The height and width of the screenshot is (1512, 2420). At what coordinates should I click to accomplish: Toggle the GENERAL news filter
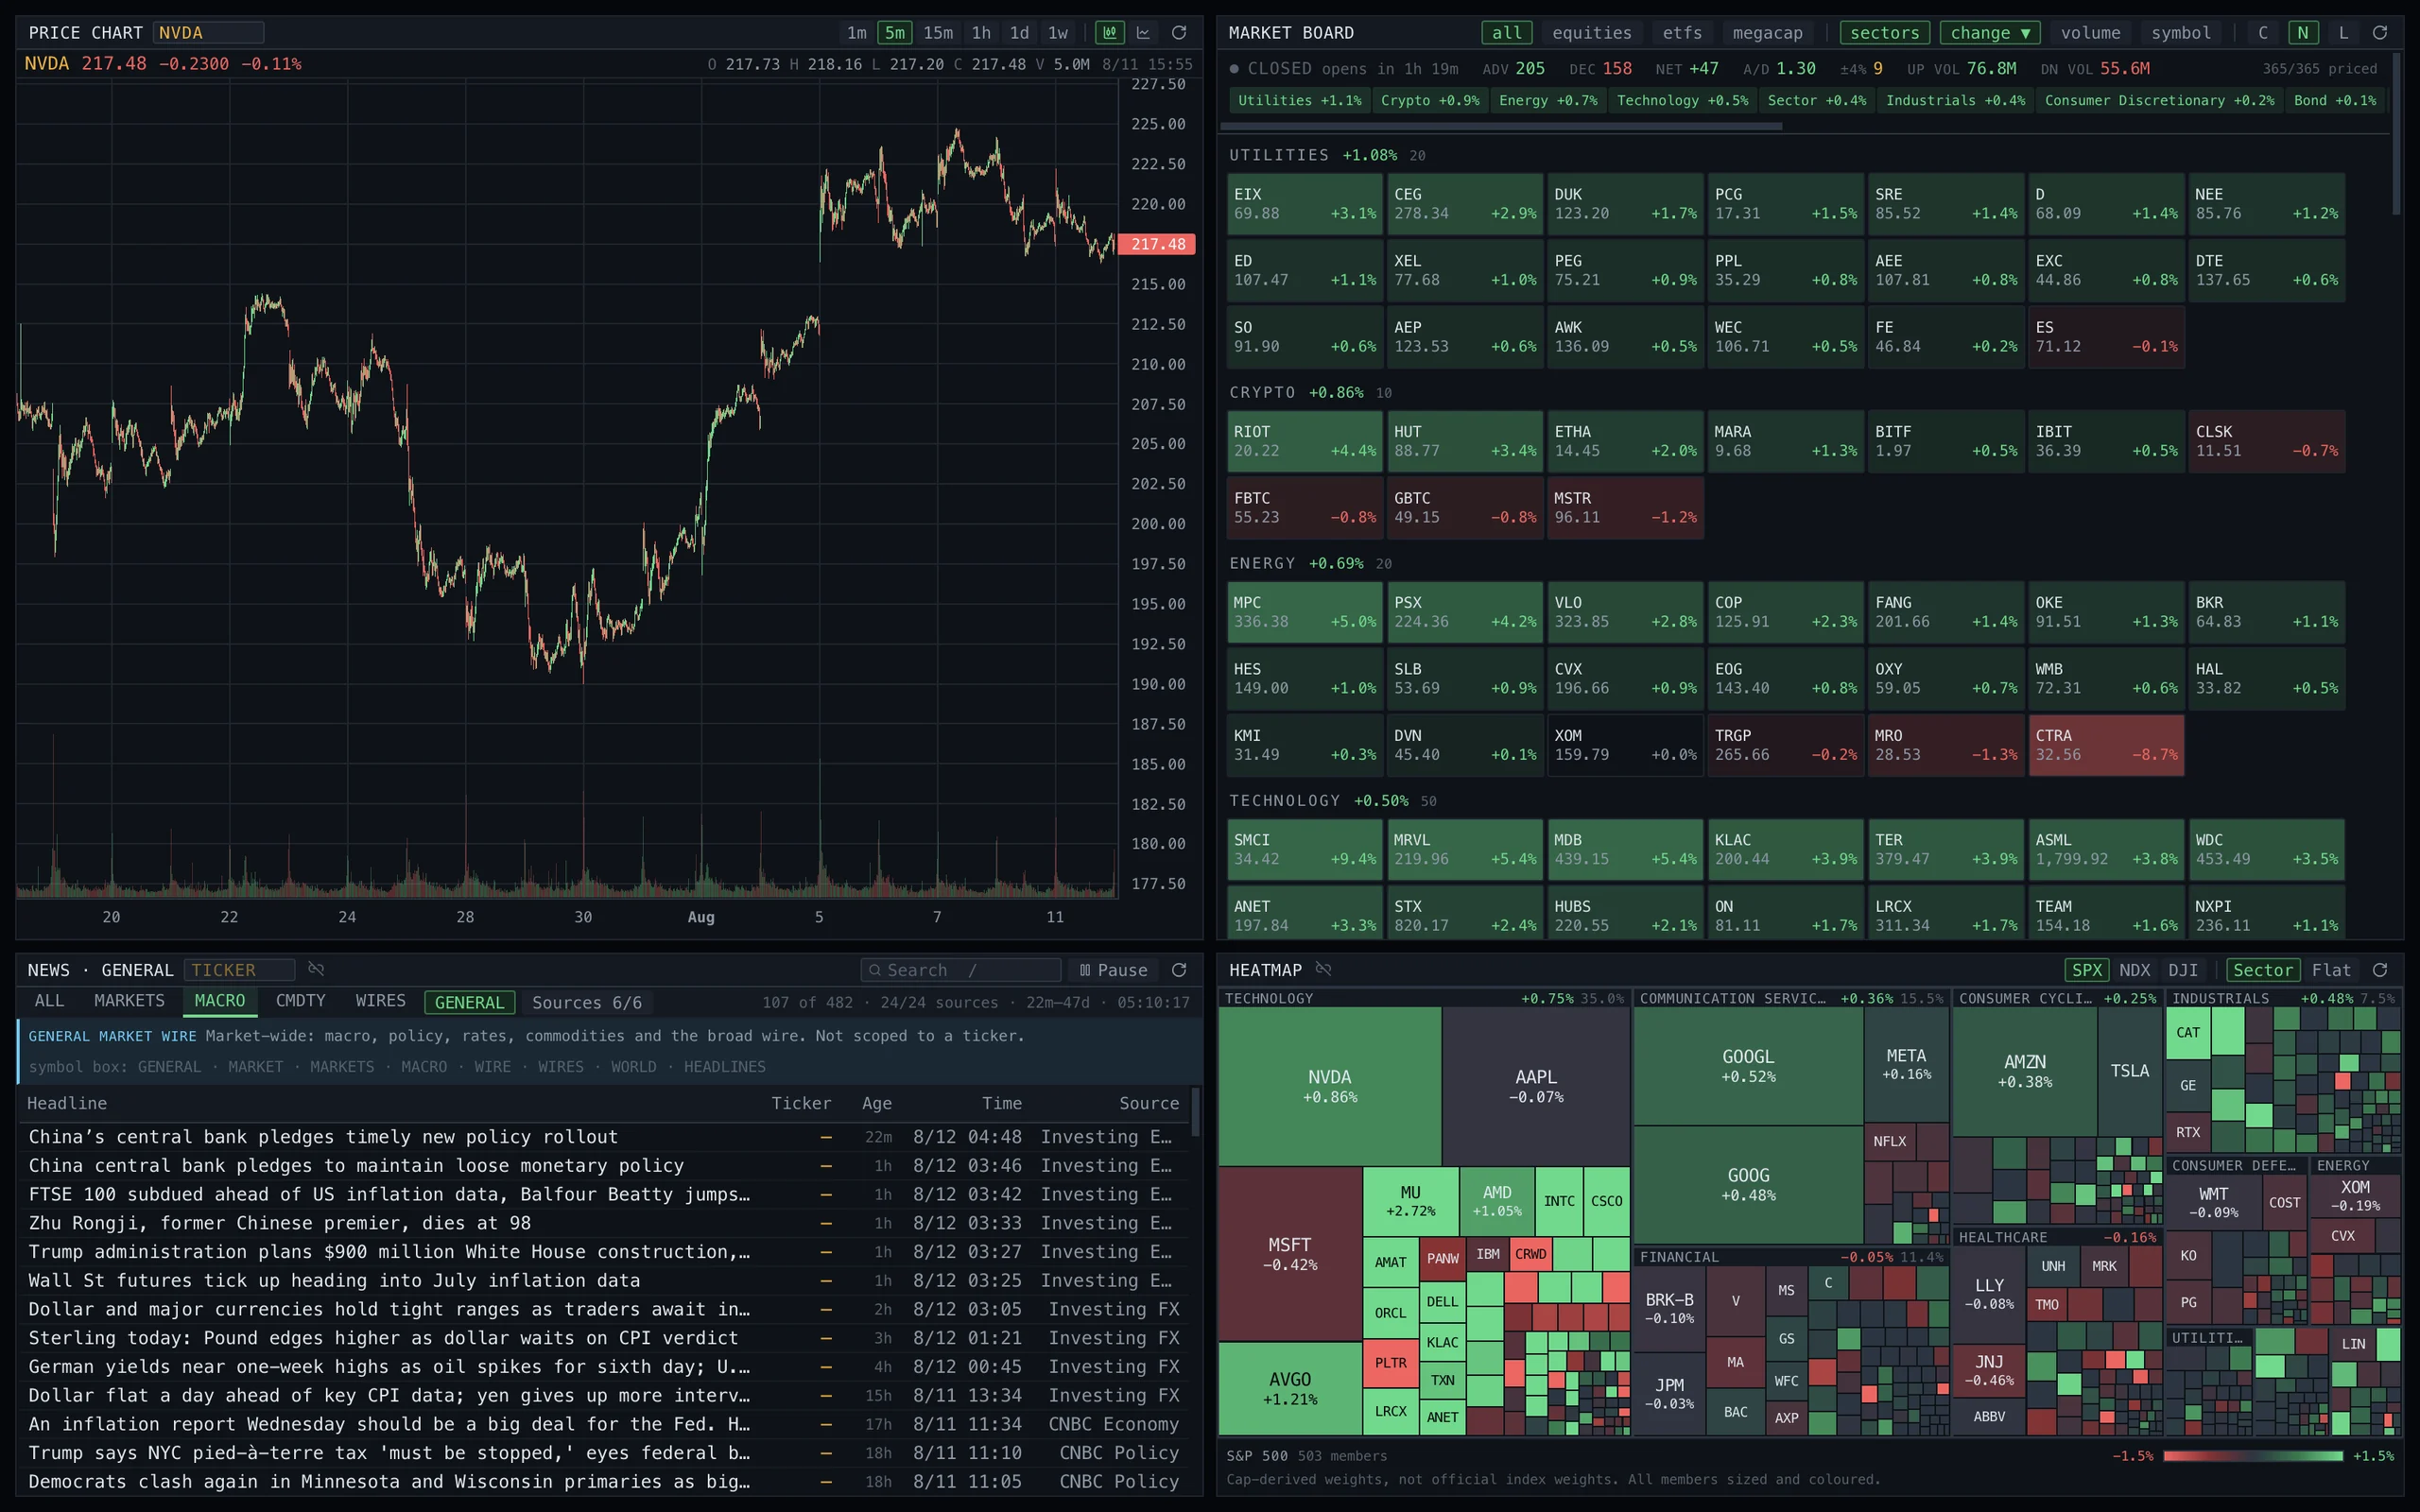[469, 1002]
